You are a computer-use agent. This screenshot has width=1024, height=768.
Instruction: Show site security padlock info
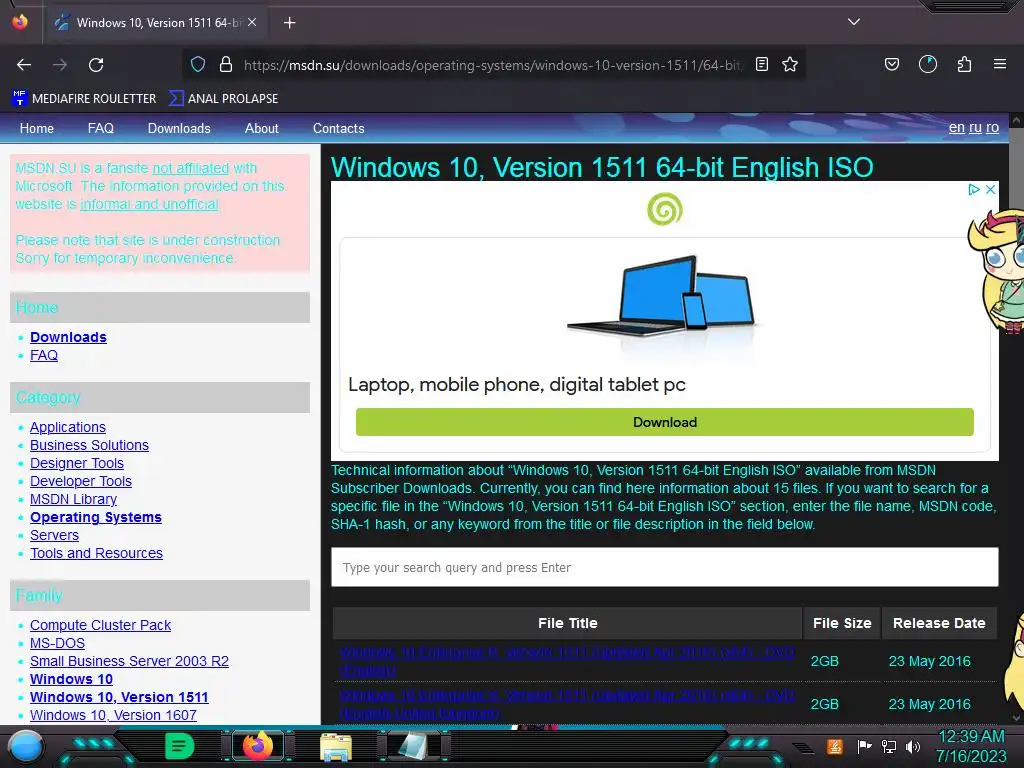click(x=226, y=64)
